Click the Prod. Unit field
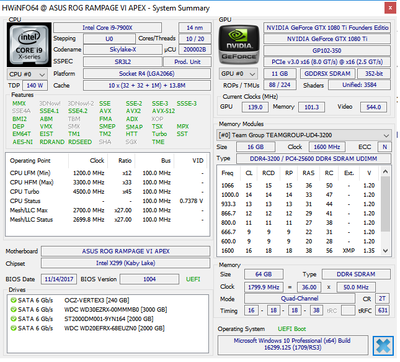 point(187,62)
